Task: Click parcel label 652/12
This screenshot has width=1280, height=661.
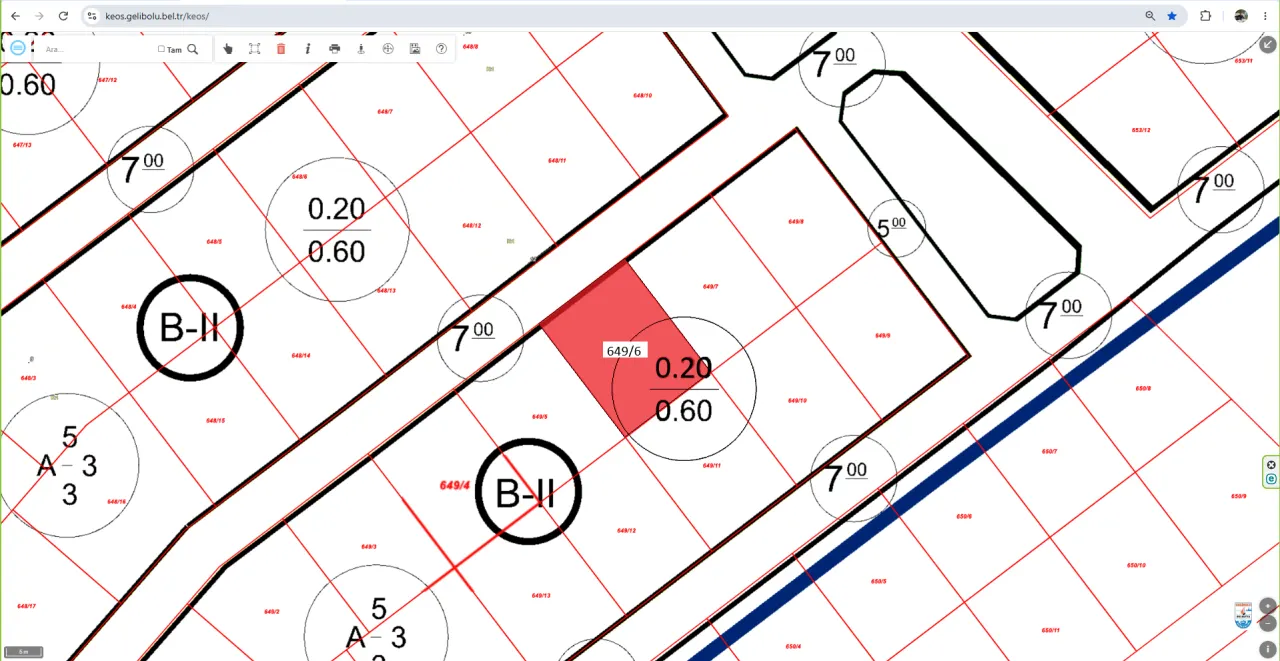Action: [1140, 130]
